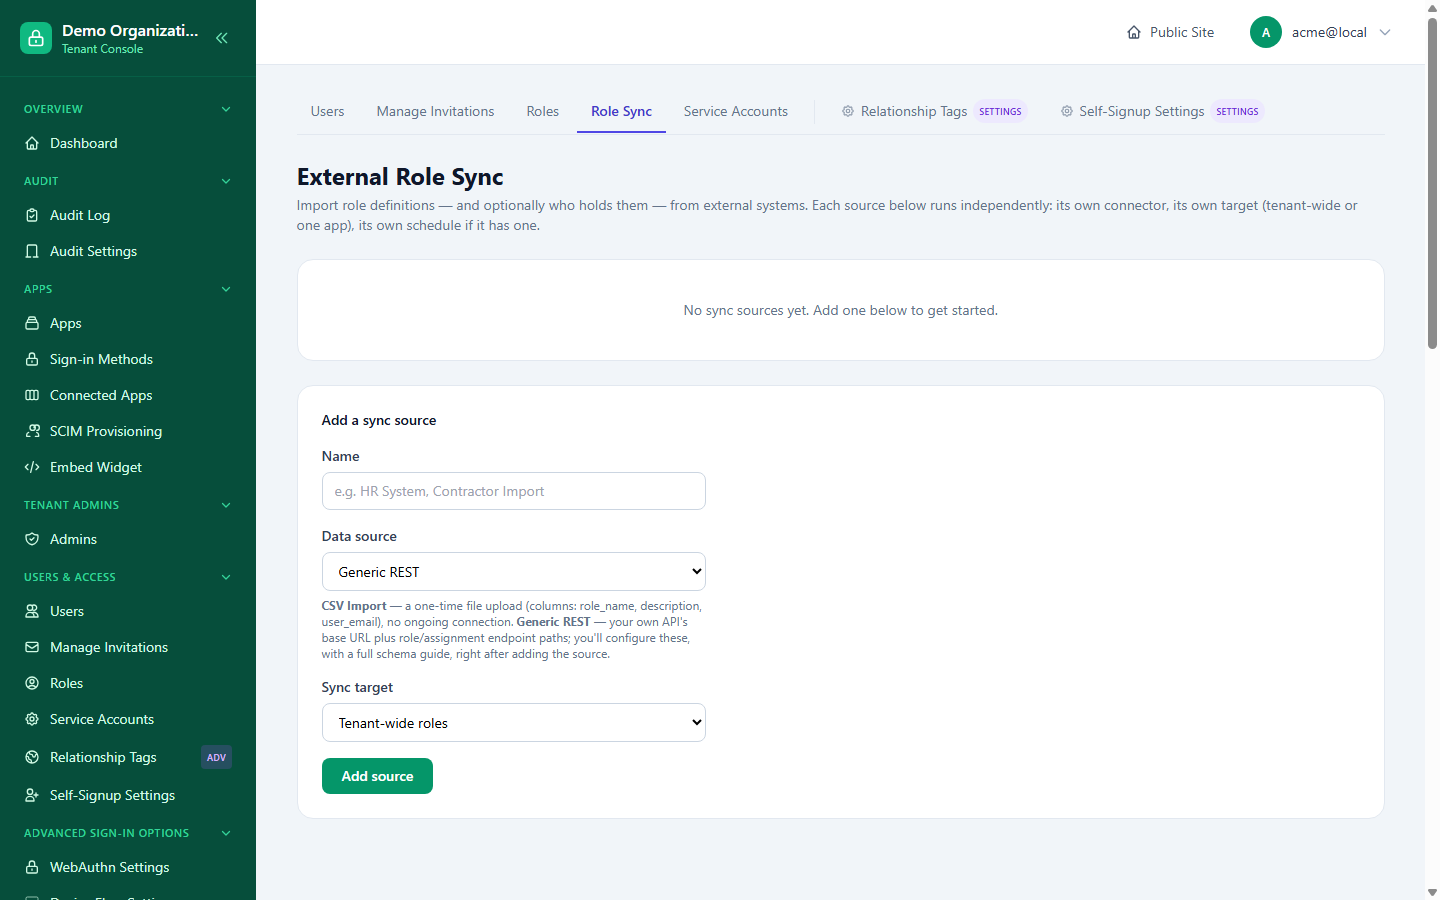Viewport: 1440px width, 900px height.
Task: Click the SCIM Provisioning icon
Action: (32, 431)
